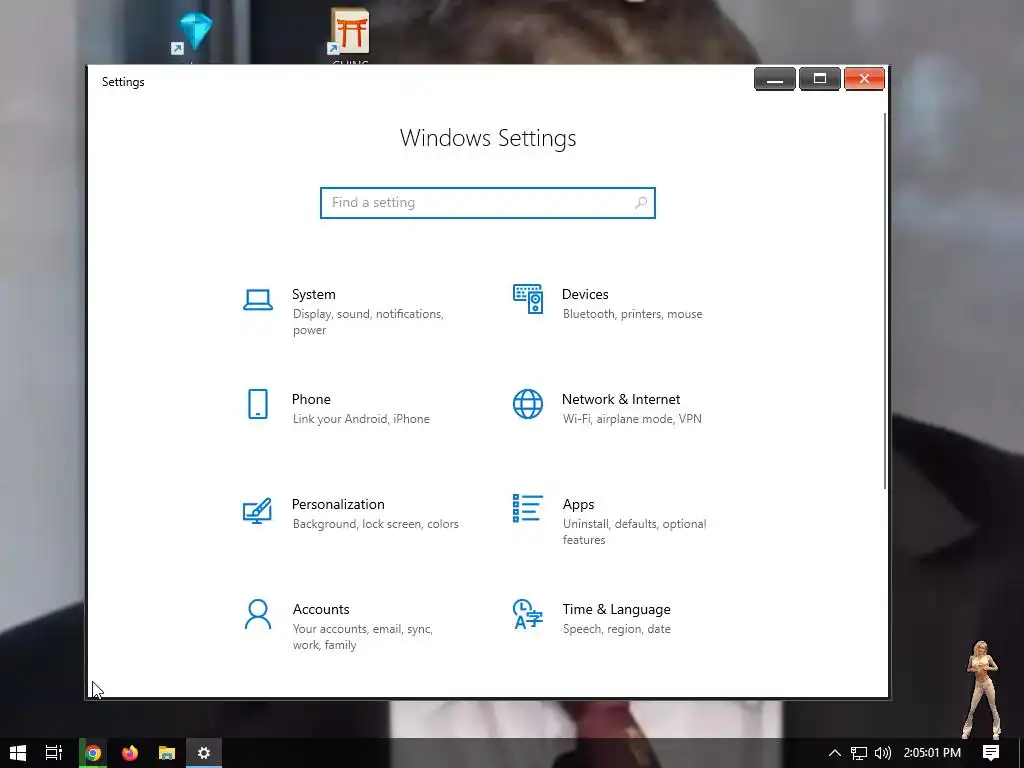The image size is (1024, 768).
Task: Click the taskbar clock showing 2:05:01 PM
Action: point(932,753)
